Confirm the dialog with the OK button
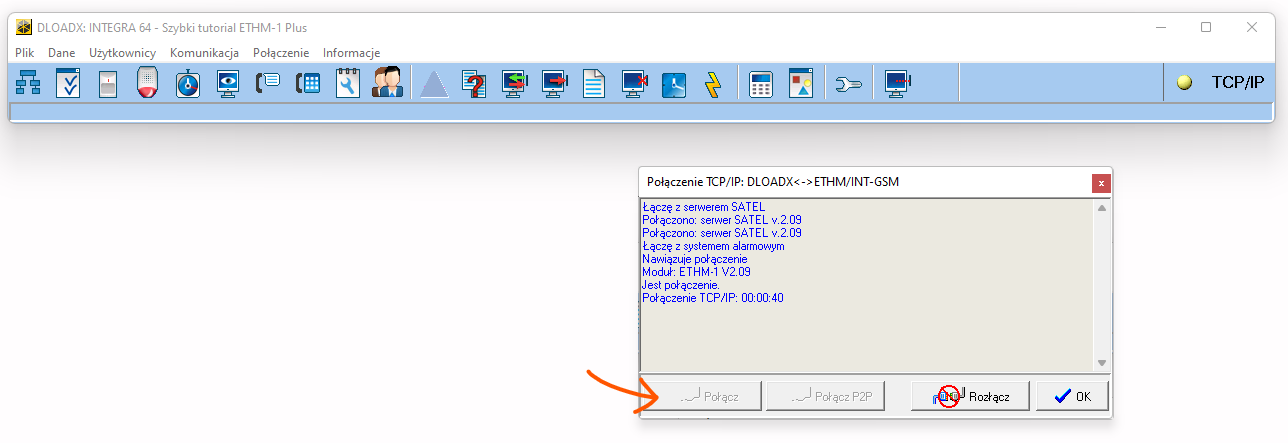The height and width of the screenshot is (443, 1288). [1072, 396]
